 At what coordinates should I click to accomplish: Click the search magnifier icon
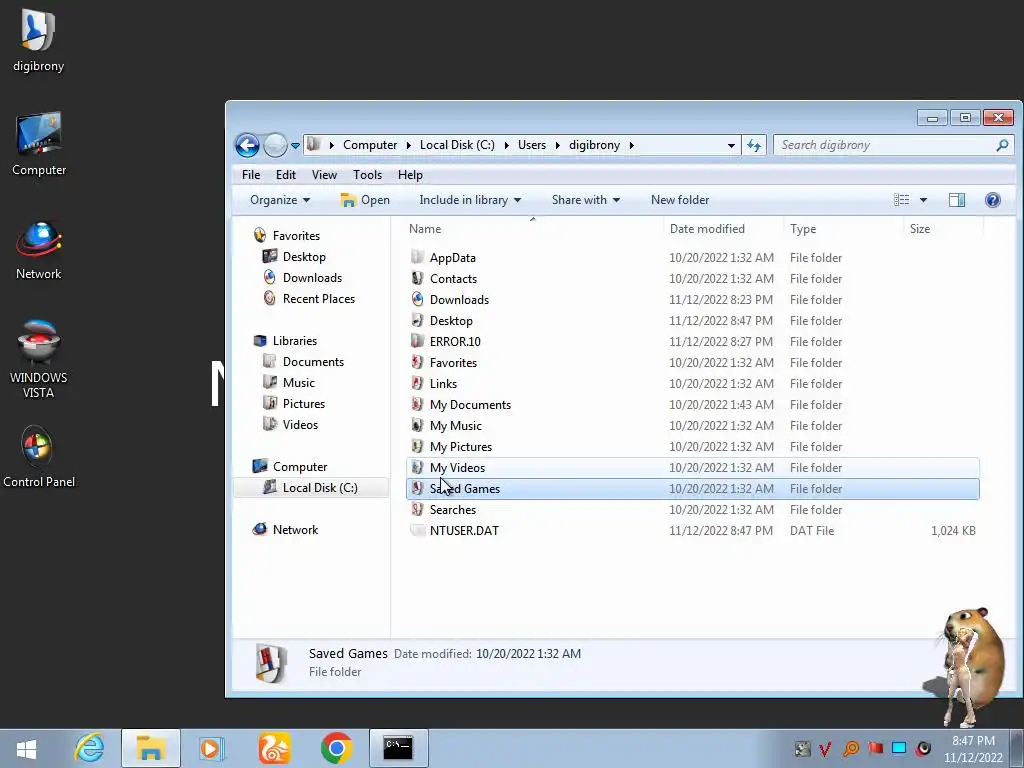(x=1002, y=145)
